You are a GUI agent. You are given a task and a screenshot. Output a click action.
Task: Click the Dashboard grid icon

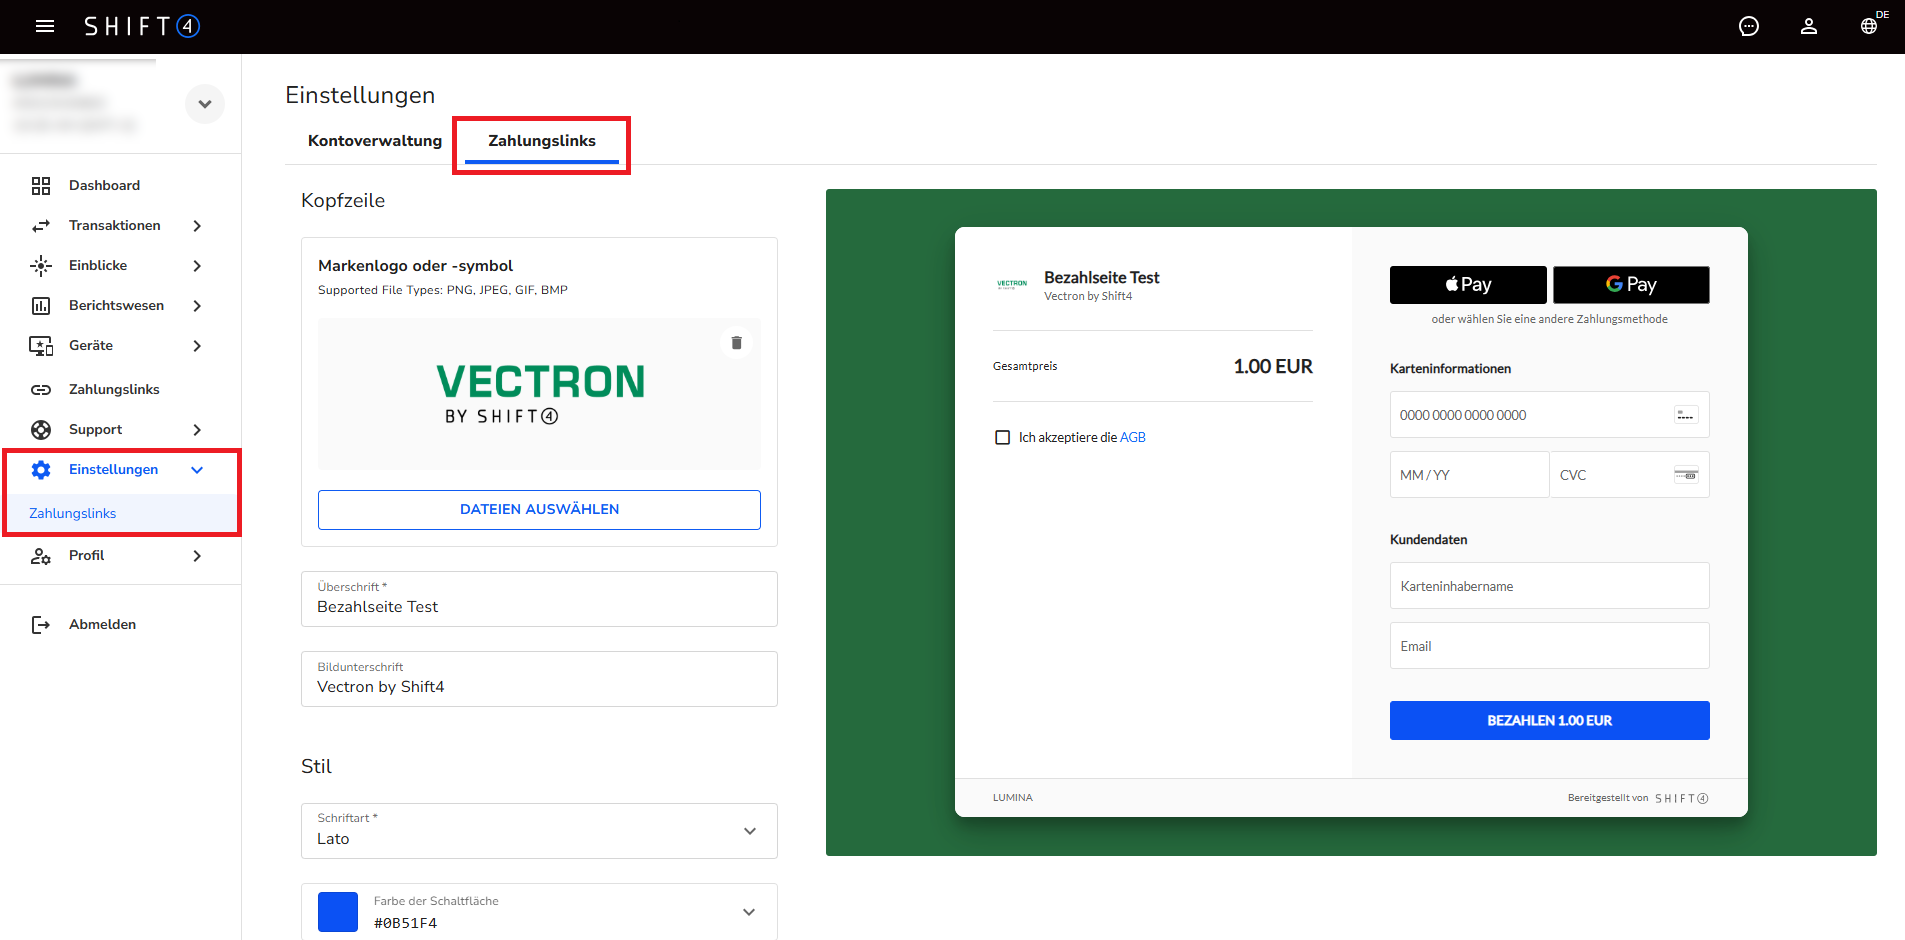point(41,186)
